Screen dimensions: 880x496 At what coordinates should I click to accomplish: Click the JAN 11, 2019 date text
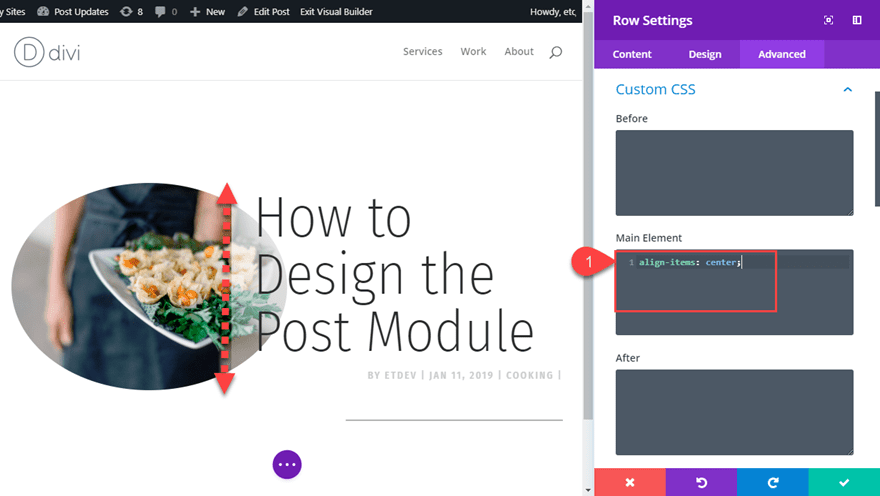[461, 375]
